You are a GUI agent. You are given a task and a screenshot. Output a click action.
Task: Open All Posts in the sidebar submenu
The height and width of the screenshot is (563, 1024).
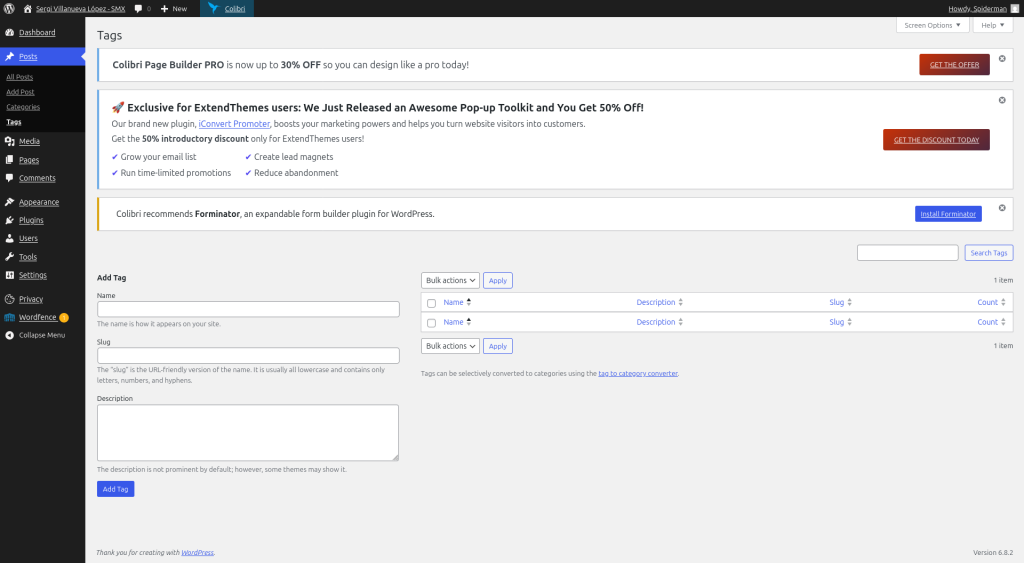pyautogui.click(x=19, y=77)
